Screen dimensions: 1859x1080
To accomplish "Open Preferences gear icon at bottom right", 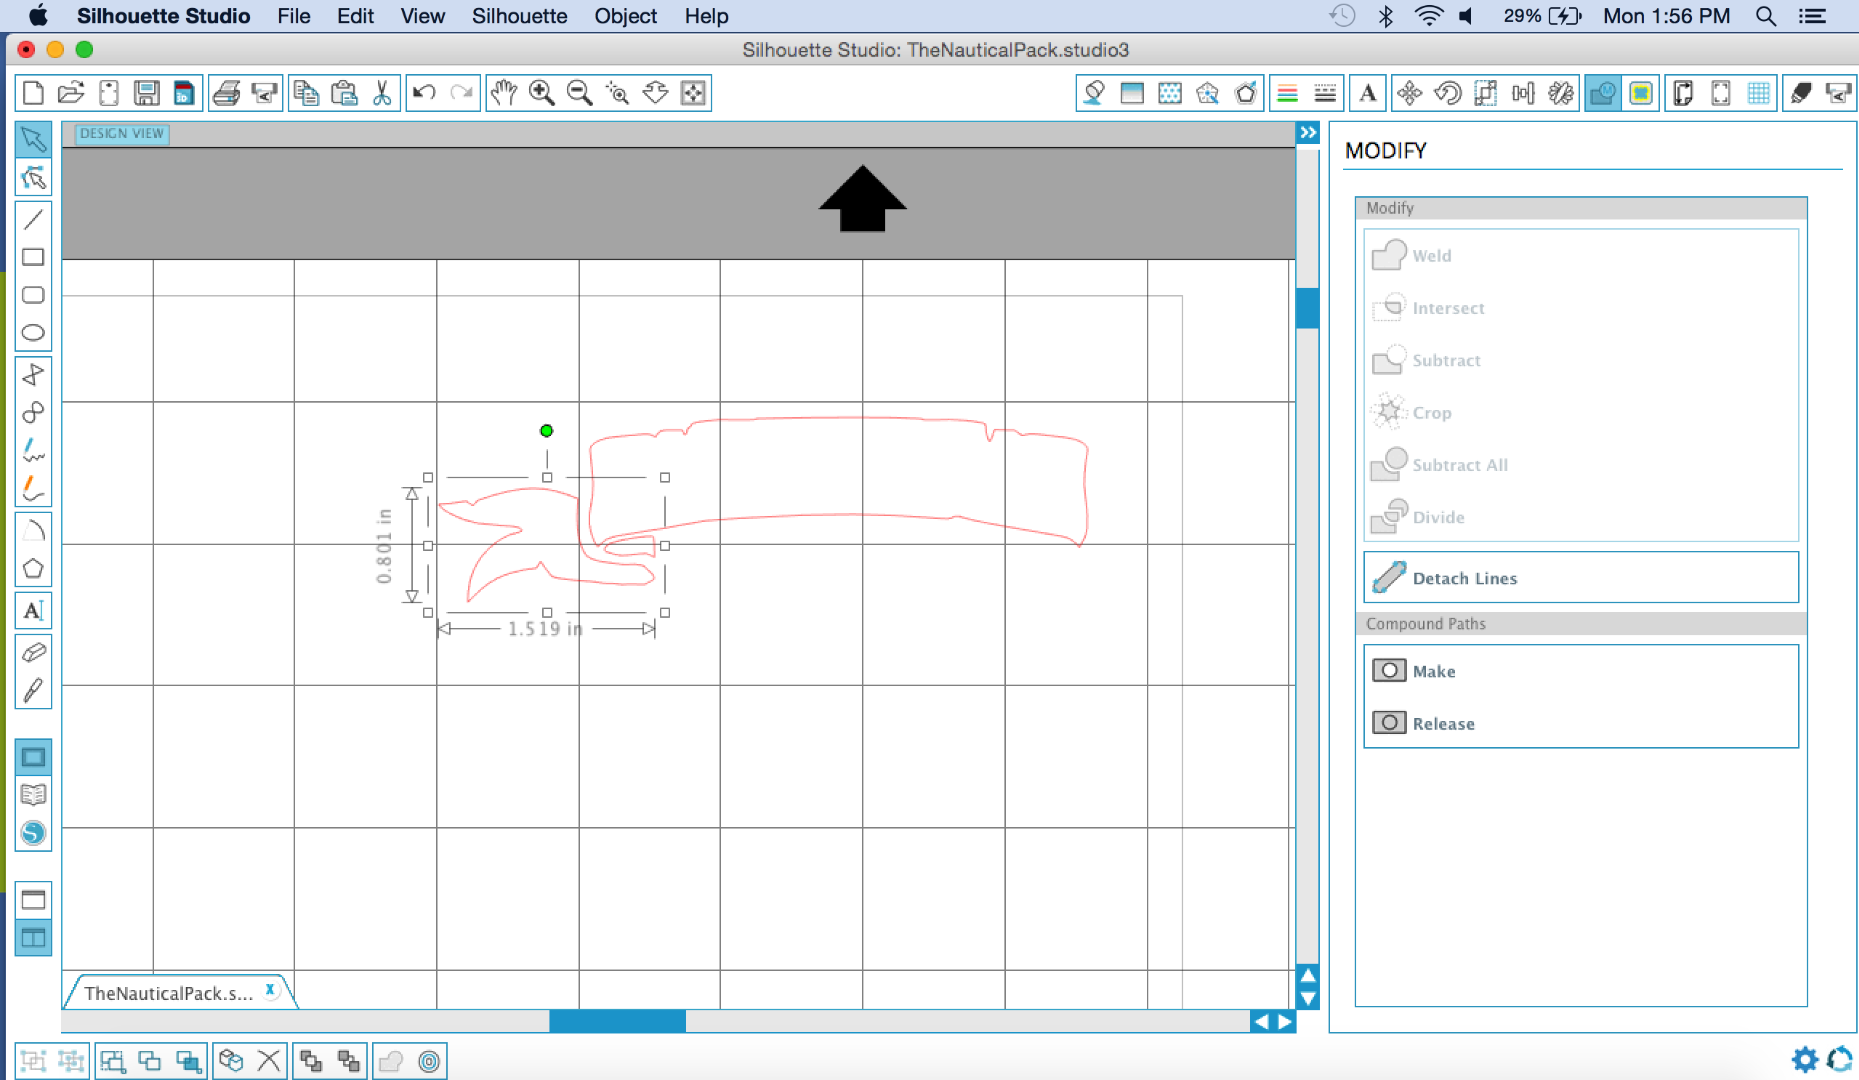I will pyautogui.click(x=1804, y=1059).
